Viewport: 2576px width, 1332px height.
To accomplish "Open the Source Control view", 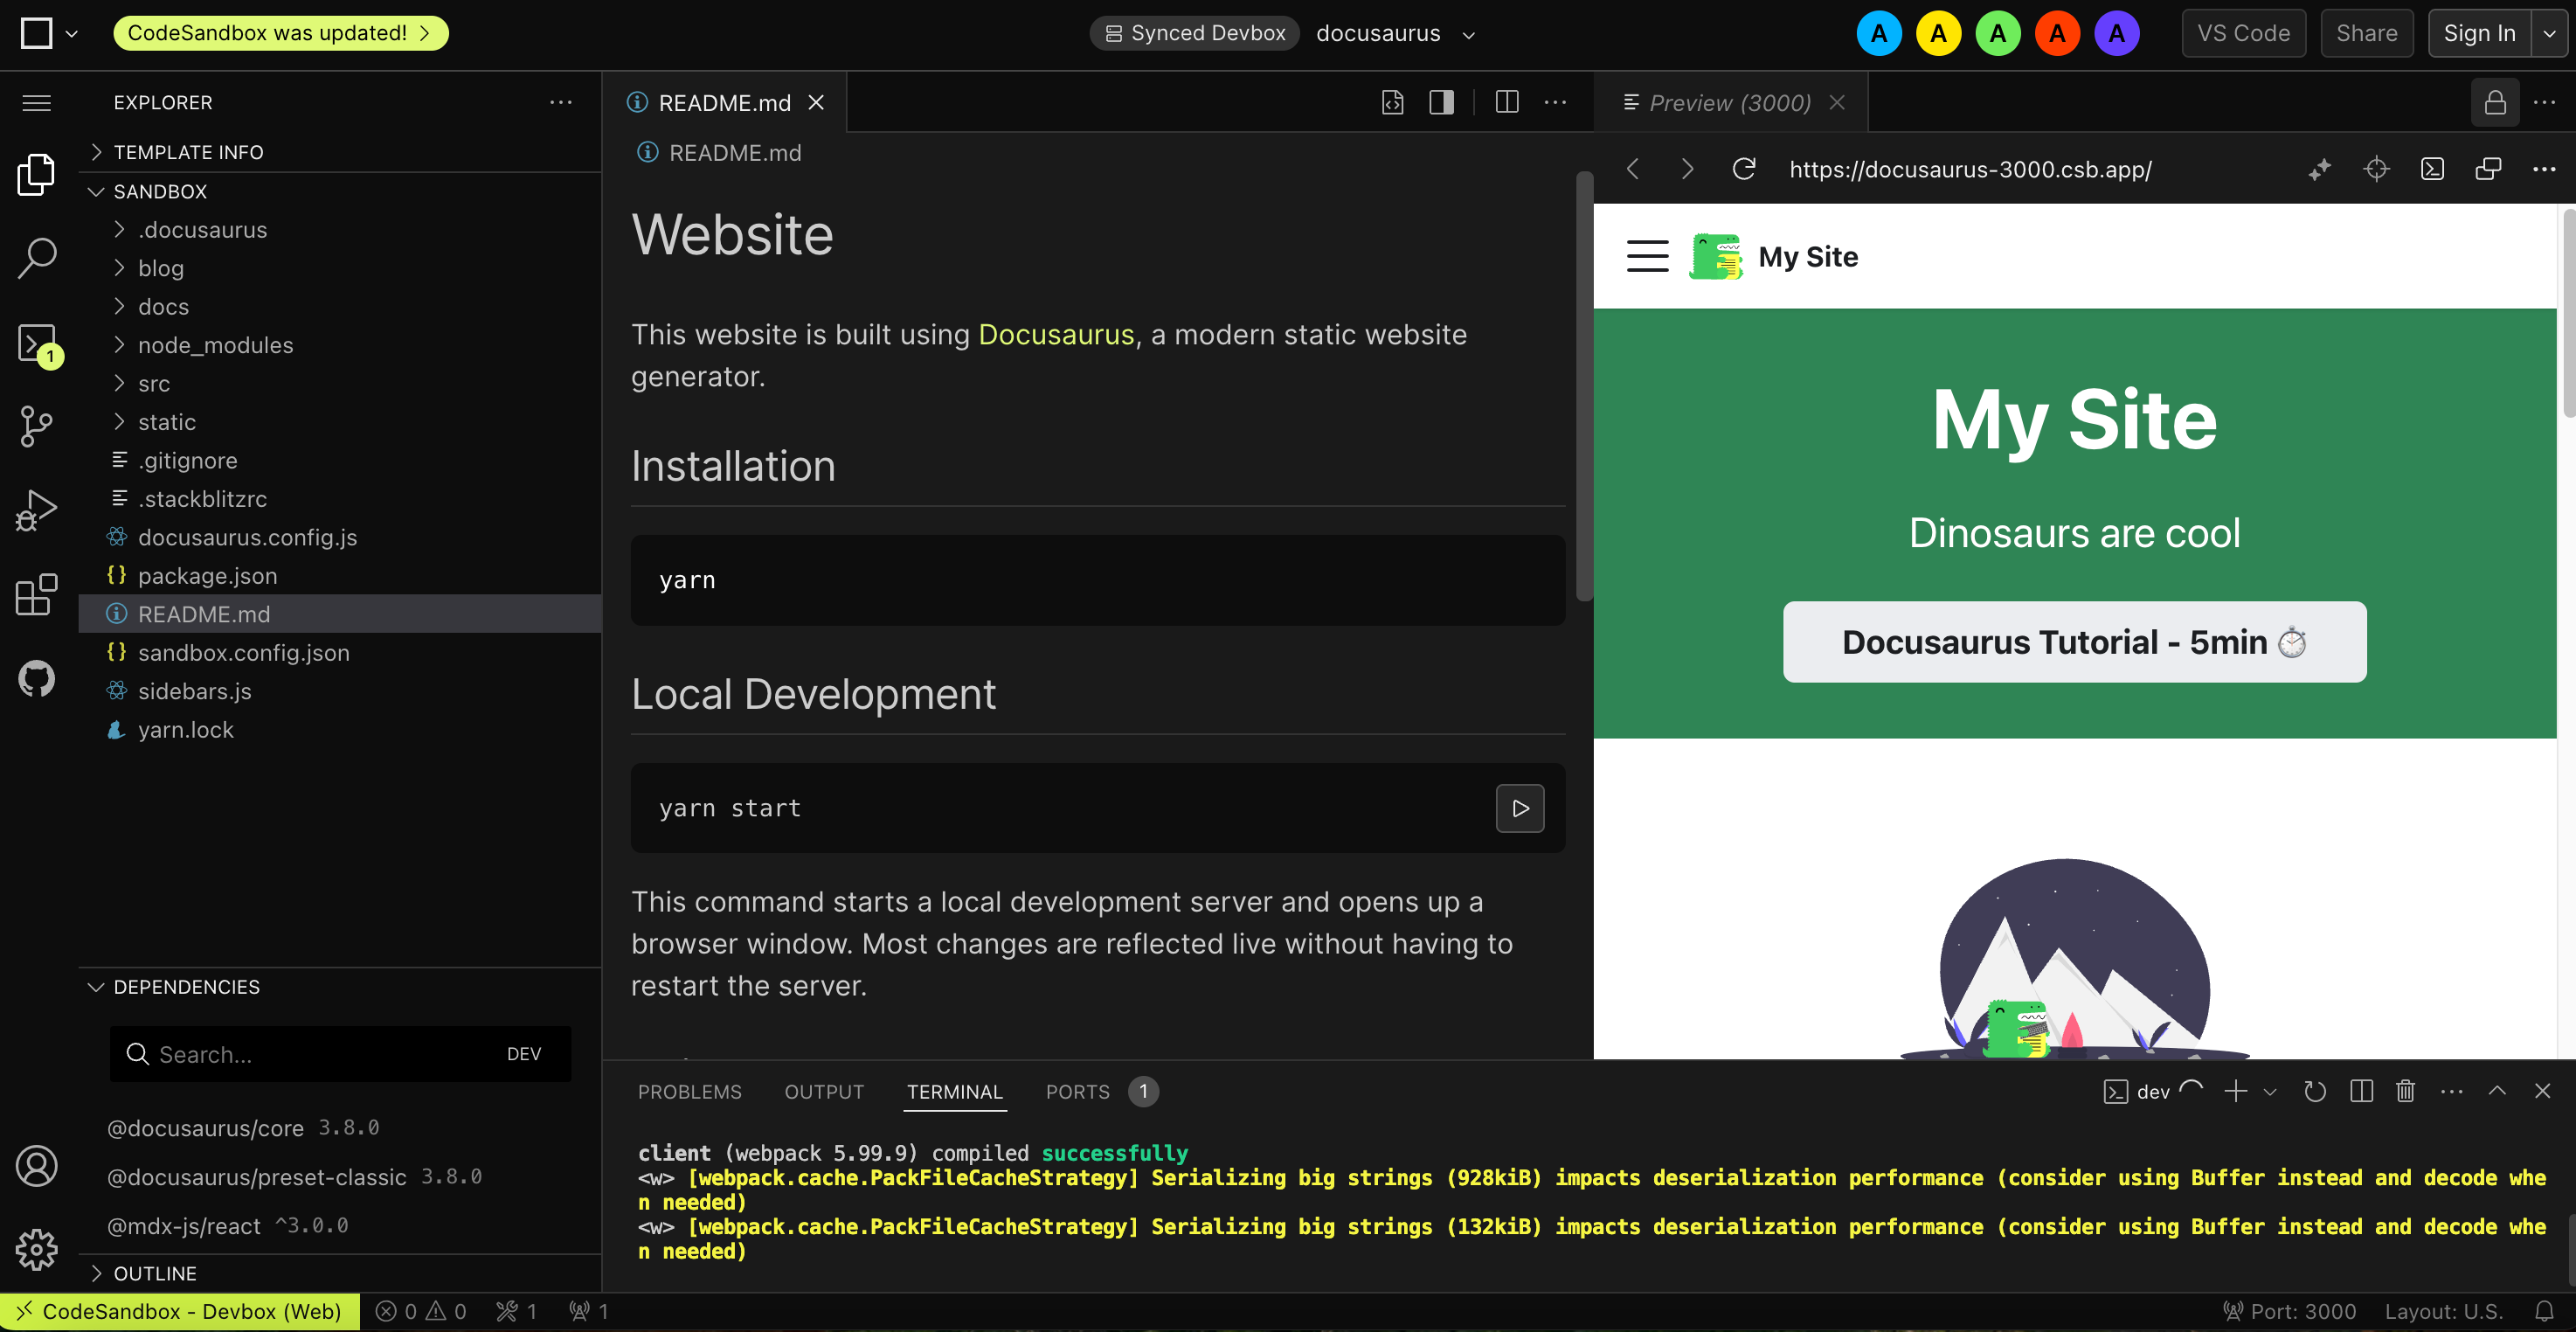I will pyautogui.click(x=37, y=426).
